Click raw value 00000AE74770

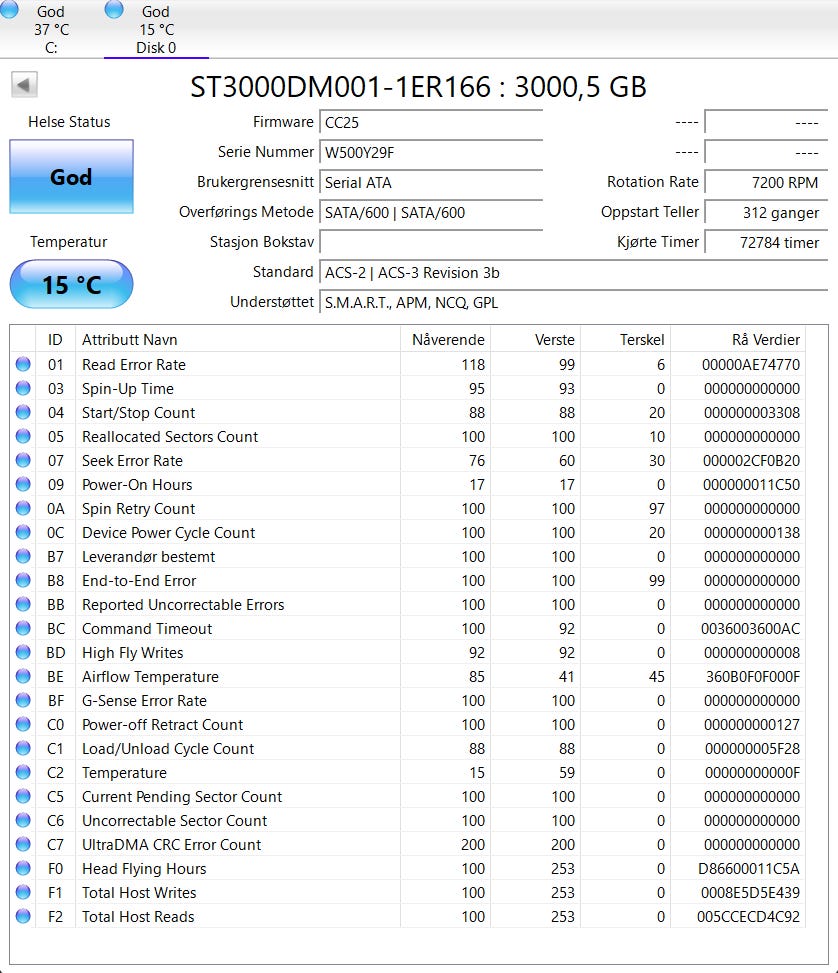[x=750, y=365]
